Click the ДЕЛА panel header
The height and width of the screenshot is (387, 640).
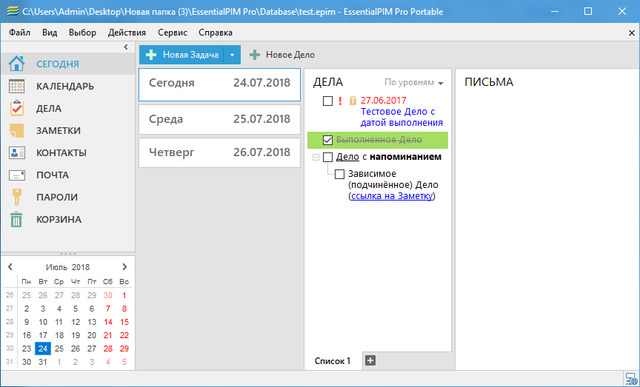328,82
